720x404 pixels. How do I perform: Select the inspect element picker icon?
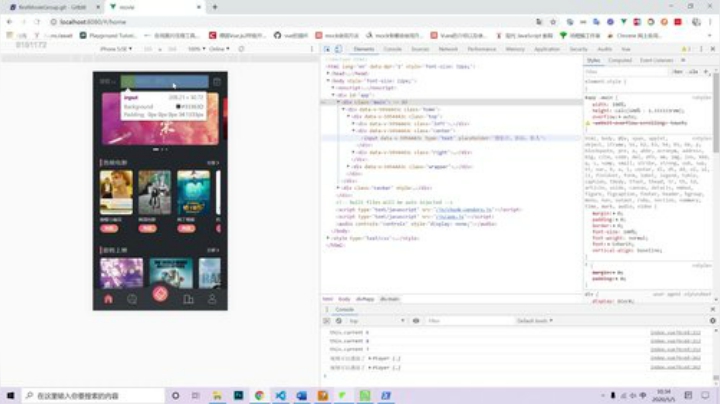click(x=327, y=49)
